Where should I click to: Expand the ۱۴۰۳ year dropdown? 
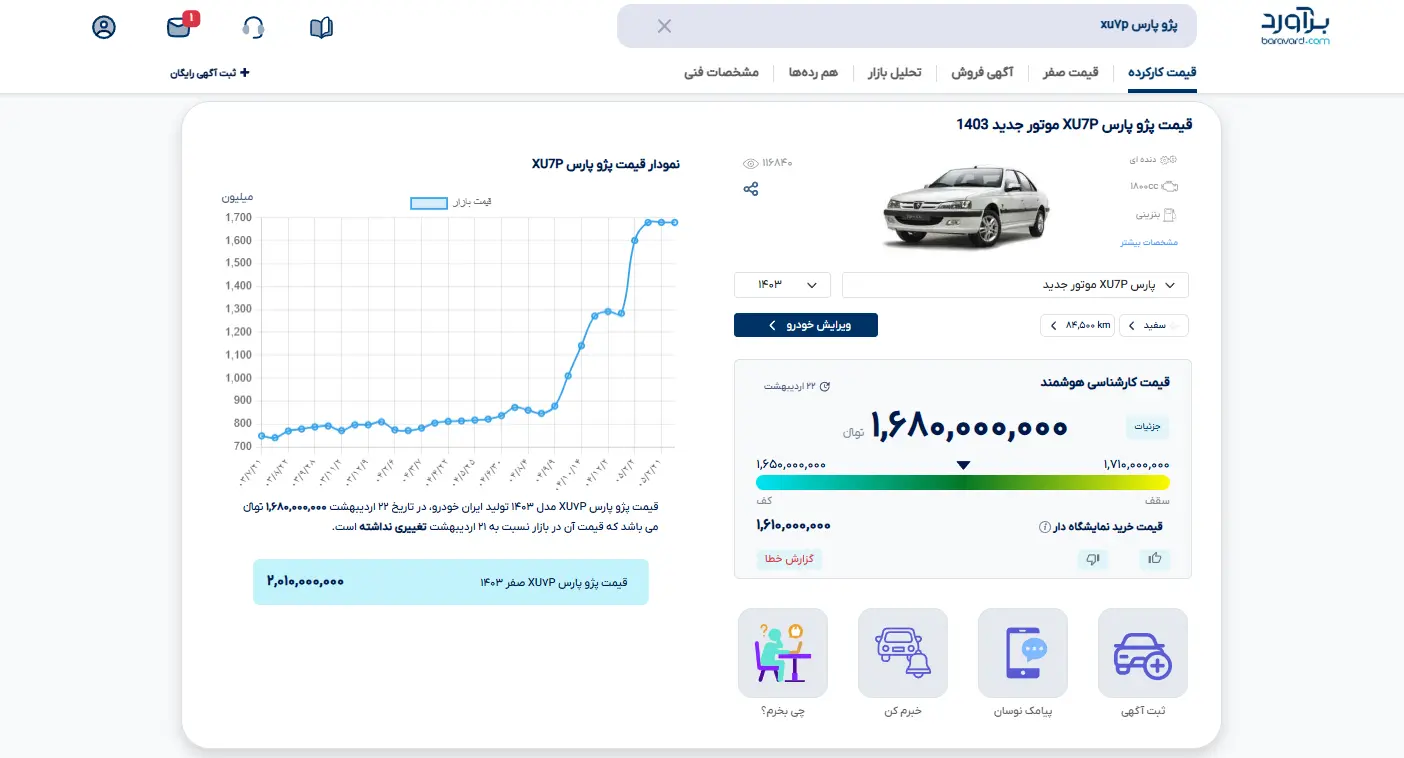782,285
